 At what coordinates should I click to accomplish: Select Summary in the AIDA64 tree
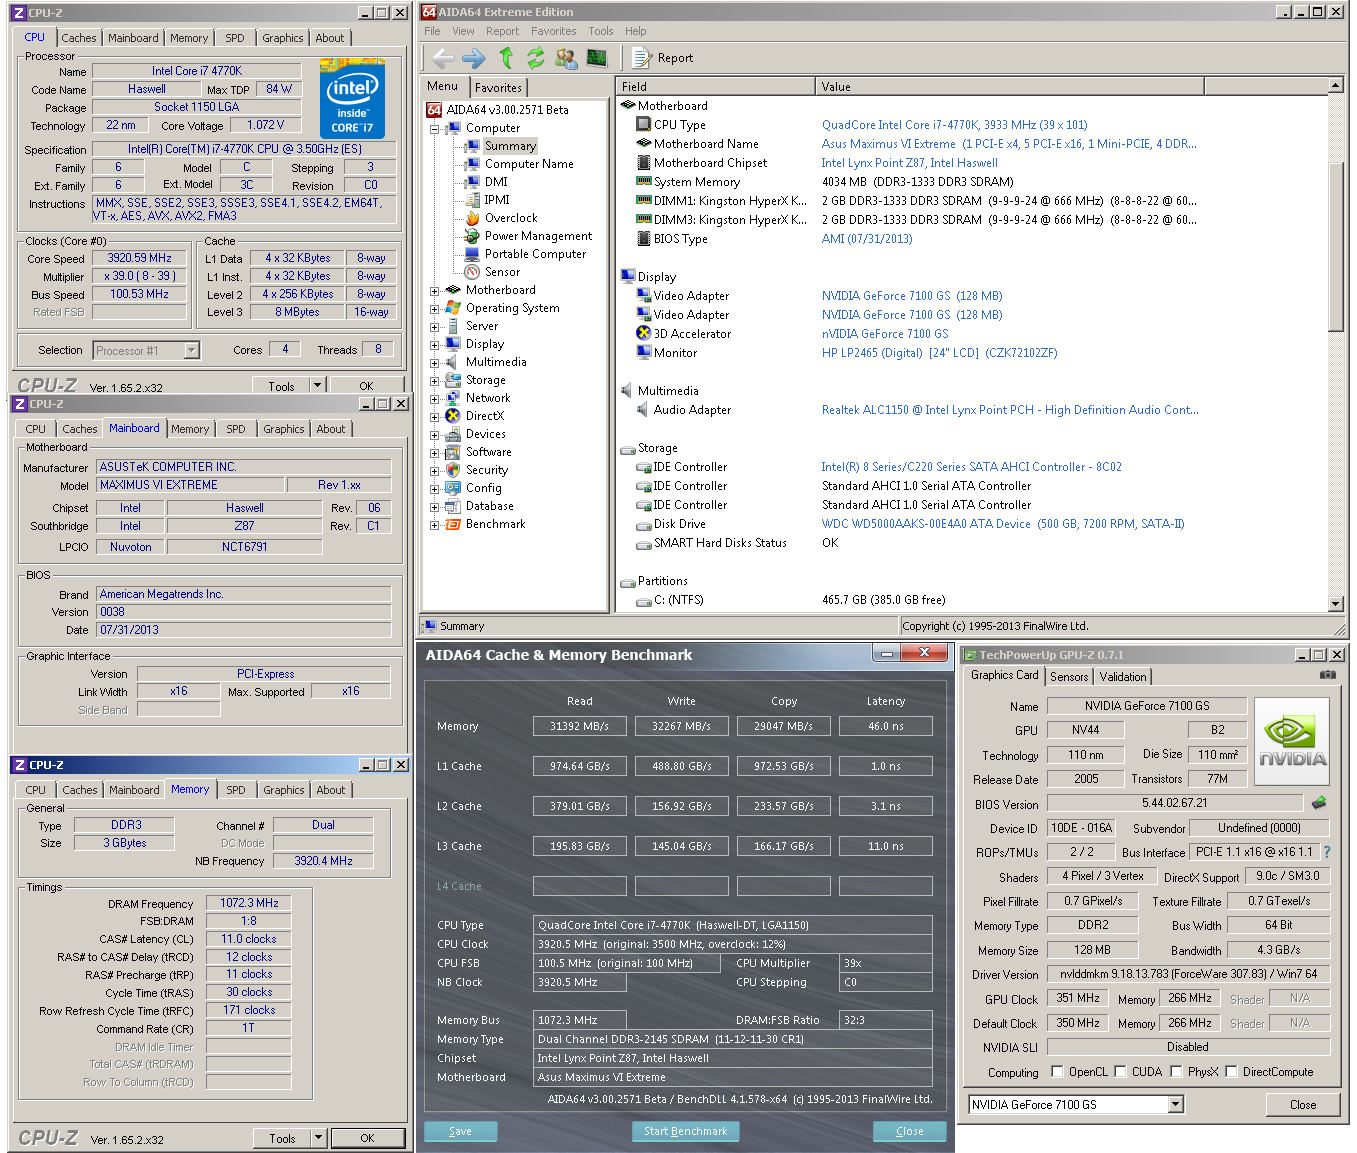click(x=510, y=146)
